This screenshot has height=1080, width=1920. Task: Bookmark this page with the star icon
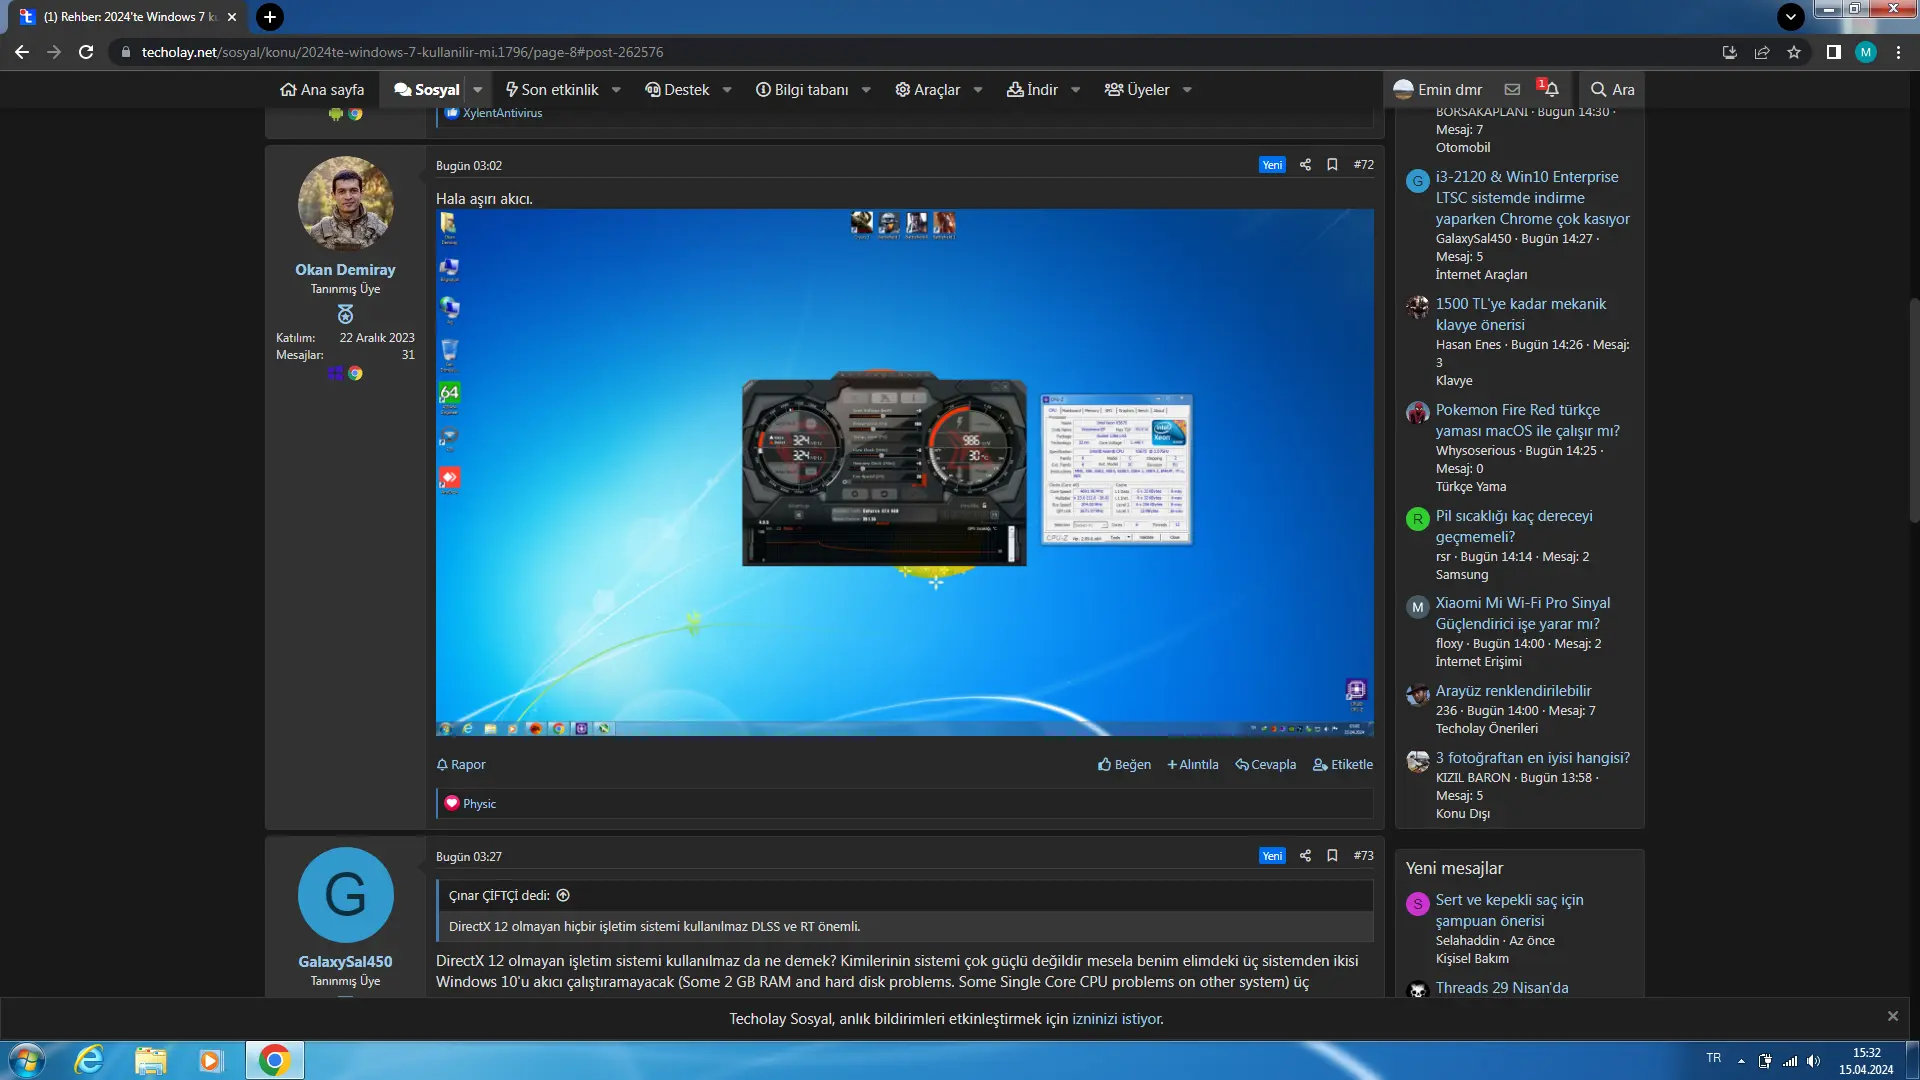(x=1794, y=52)
